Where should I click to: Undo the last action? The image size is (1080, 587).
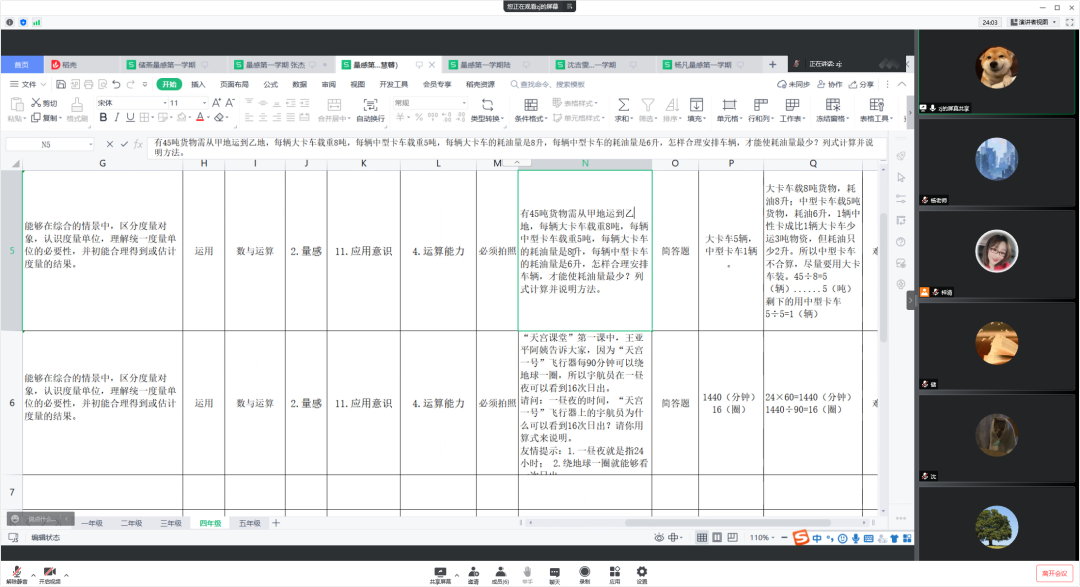tap(116, 84)
